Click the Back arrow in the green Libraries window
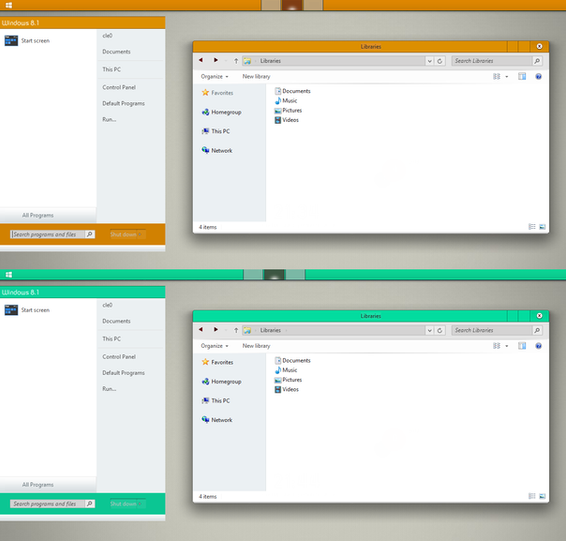Screen dimensions: 566x541 201,330
